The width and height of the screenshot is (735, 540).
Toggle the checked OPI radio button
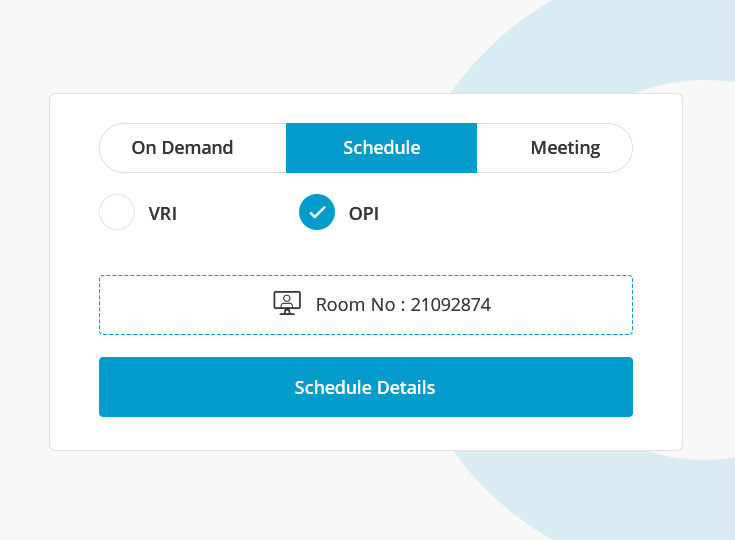[x=317, y=213]
